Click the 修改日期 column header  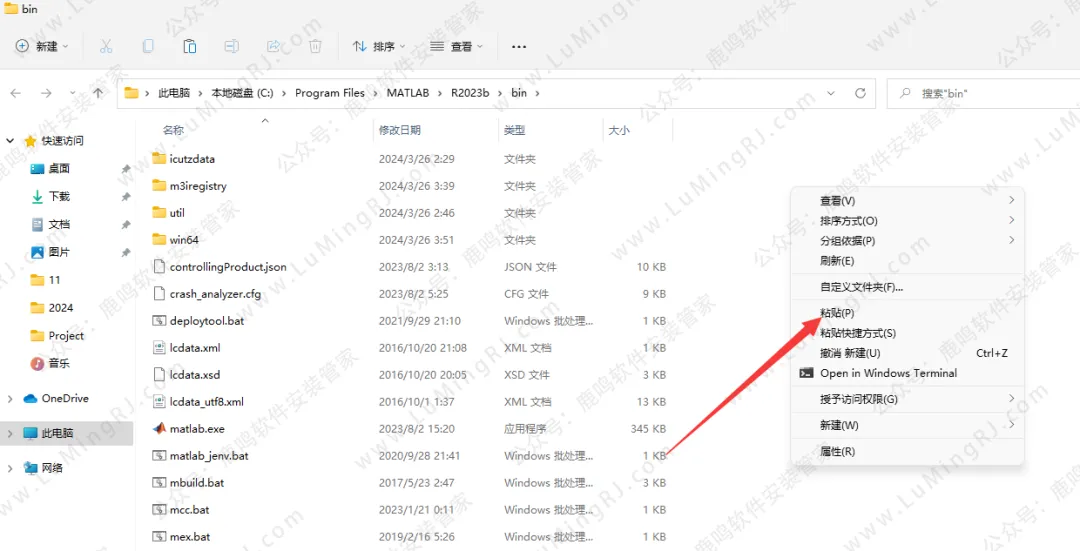(x=399, y=130)
